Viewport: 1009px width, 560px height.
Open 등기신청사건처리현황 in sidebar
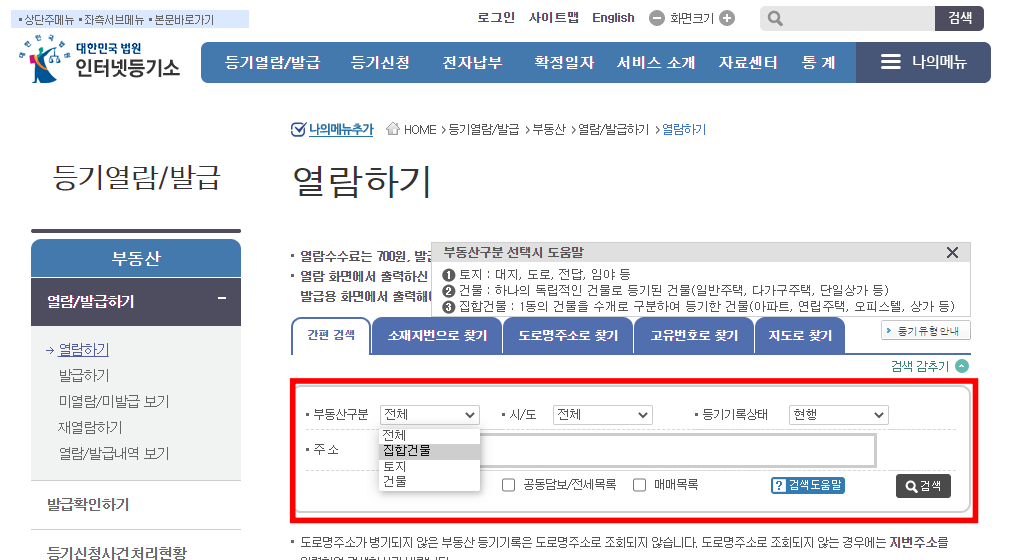pos(116,552)
